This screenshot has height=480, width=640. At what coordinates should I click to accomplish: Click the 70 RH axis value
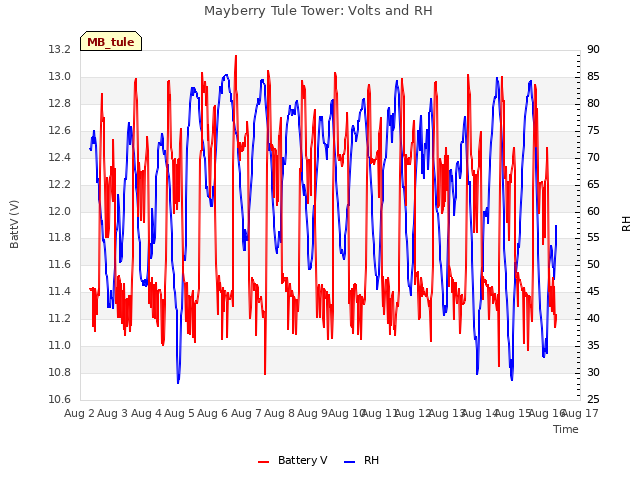(593, 157)
